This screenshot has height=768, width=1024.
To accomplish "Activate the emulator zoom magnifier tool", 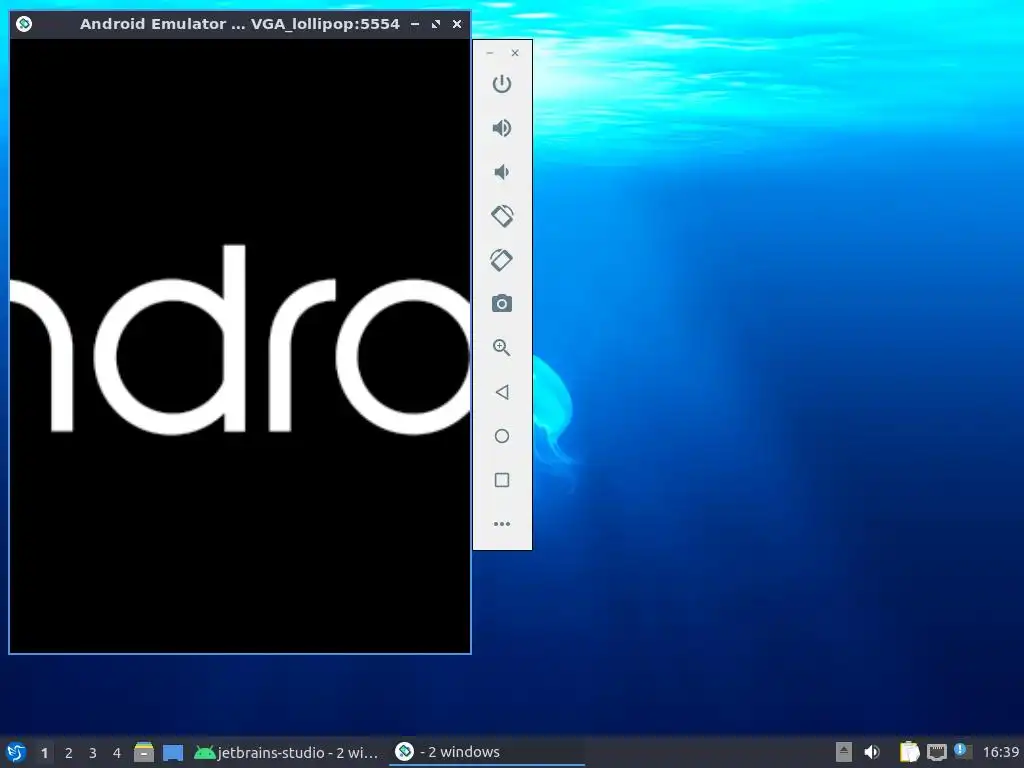I will pos(502,347).
